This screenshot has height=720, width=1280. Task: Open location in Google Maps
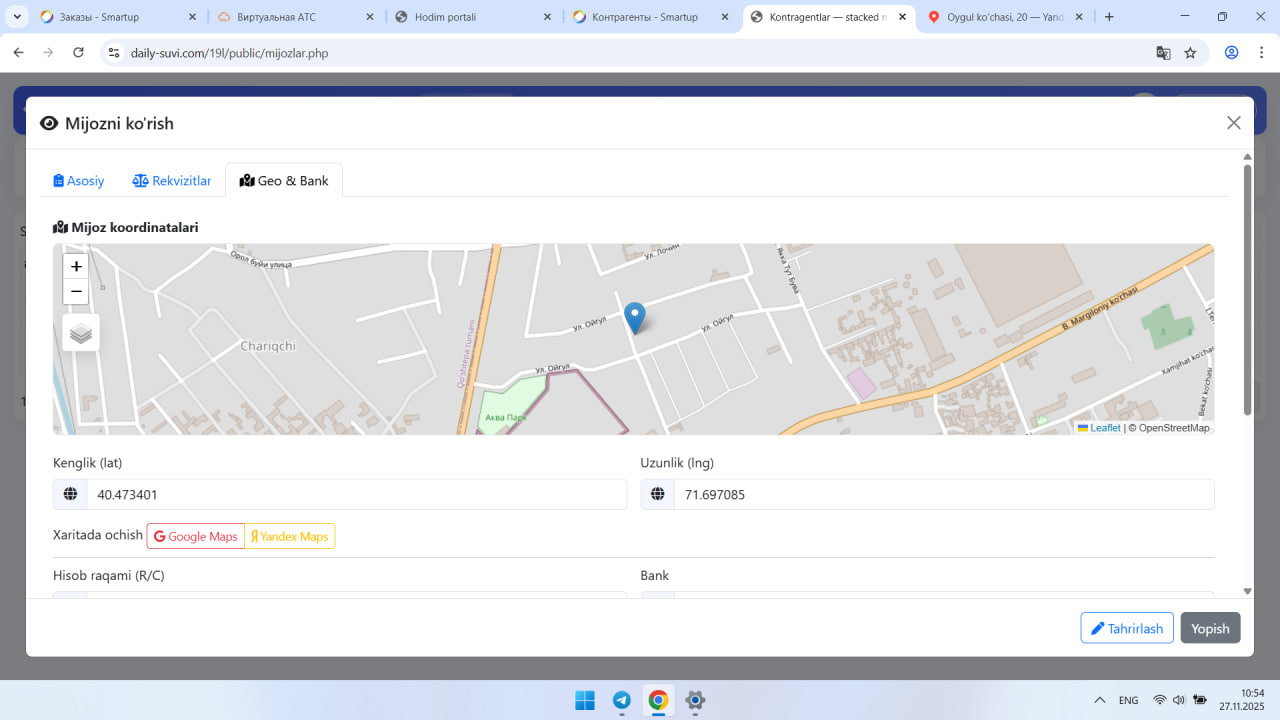196,536
